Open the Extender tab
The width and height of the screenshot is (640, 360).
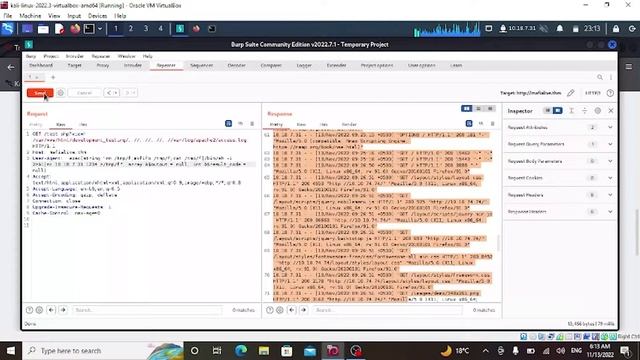[336, 65]
